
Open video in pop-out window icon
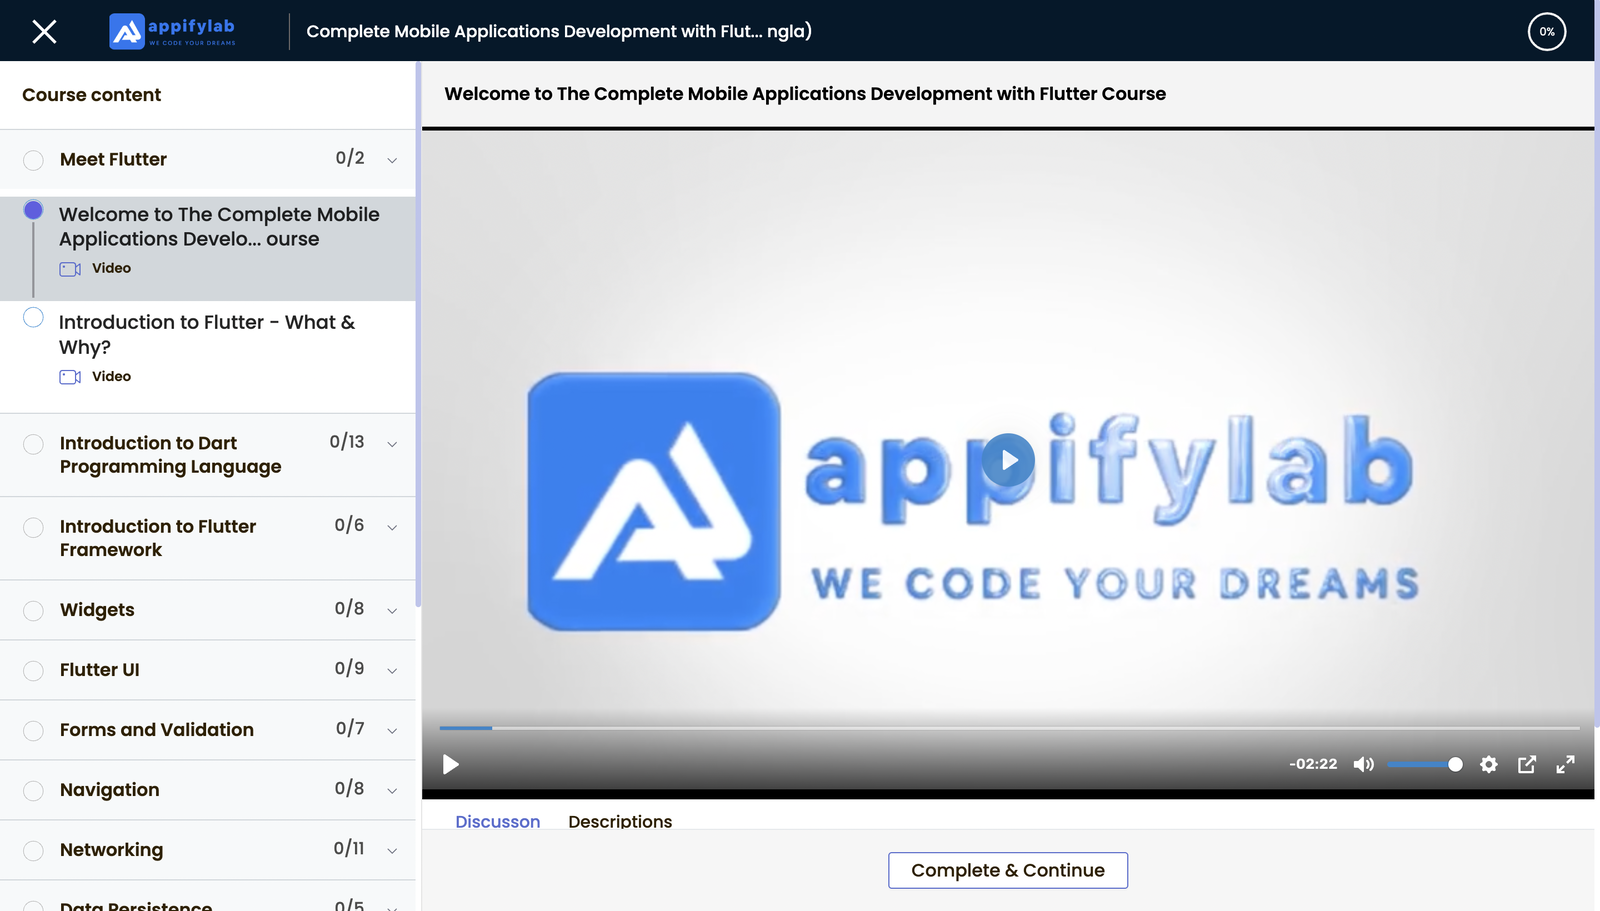pyautogui.click(x=1526, y=764)
